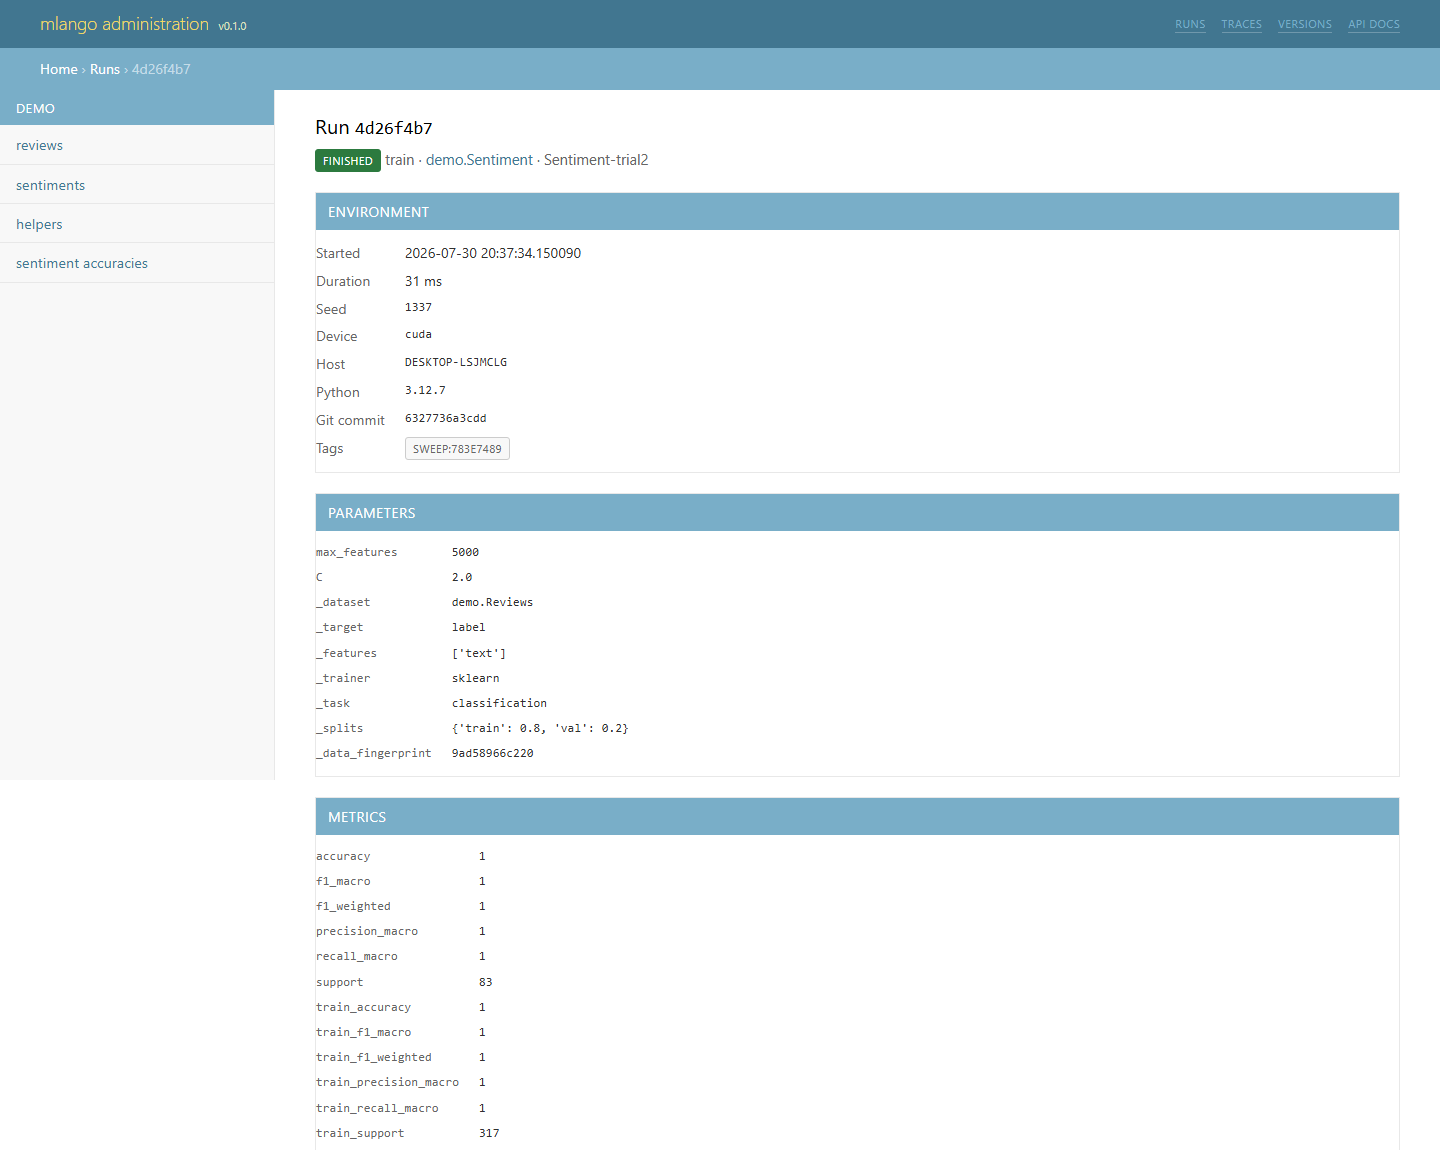1440x1150 pixels.
Task: Select the _dataset value demo.Reviews
Action: [x=492, y=602]
